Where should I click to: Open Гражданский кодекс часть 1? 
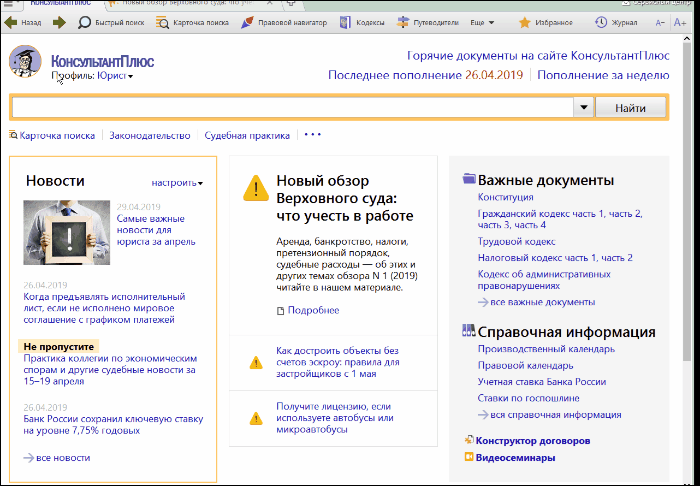point(542,214)
